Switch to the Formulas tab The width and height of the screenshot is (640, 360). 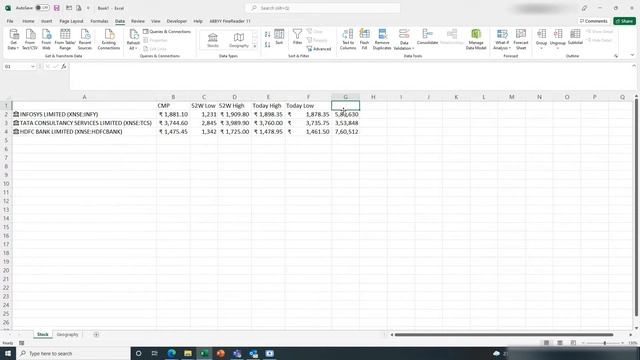(x=99, y=21)
